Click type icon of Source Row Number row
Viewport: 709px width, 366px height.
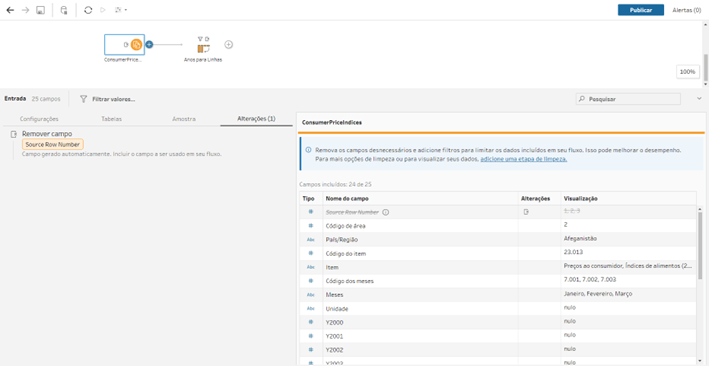pos(311,212)
